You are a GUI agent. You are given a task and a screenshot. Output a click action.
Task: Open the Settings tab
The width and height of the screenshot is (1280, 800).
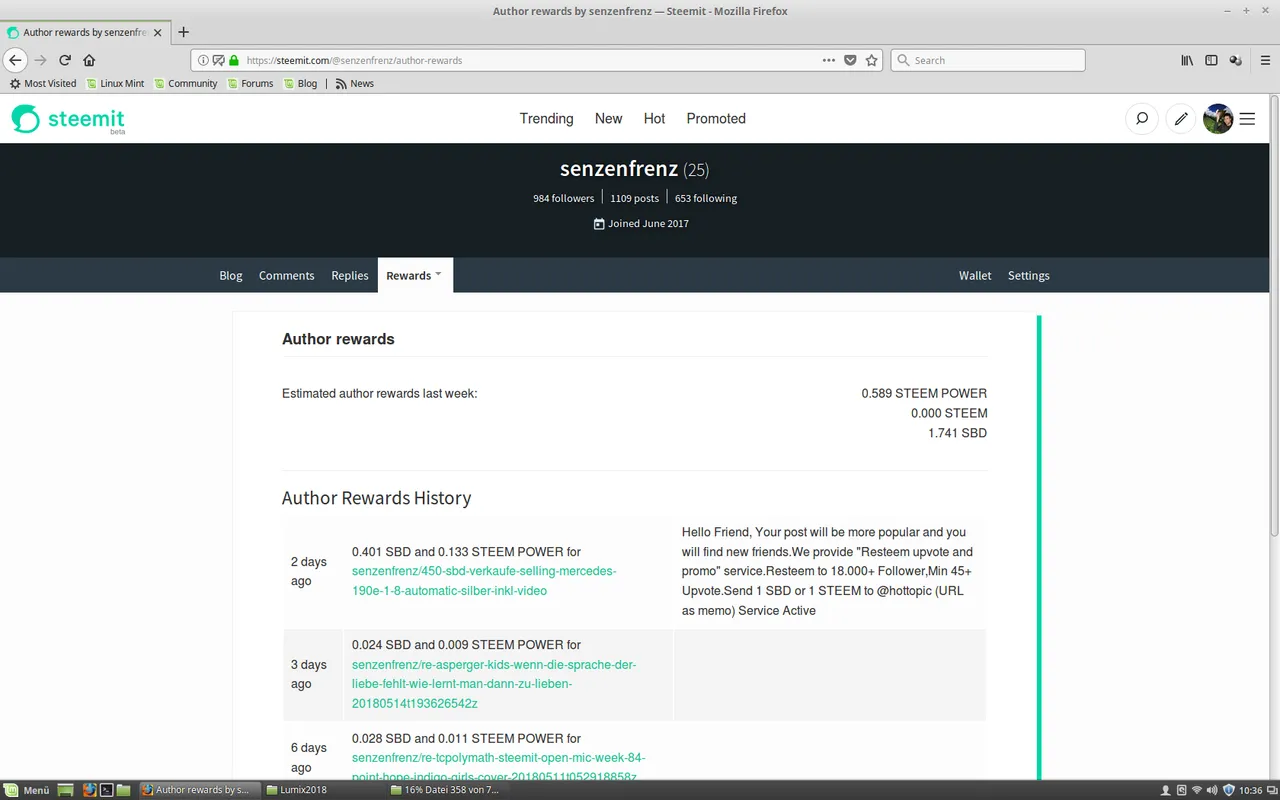pyautogui.click(x=1029, y=275)
